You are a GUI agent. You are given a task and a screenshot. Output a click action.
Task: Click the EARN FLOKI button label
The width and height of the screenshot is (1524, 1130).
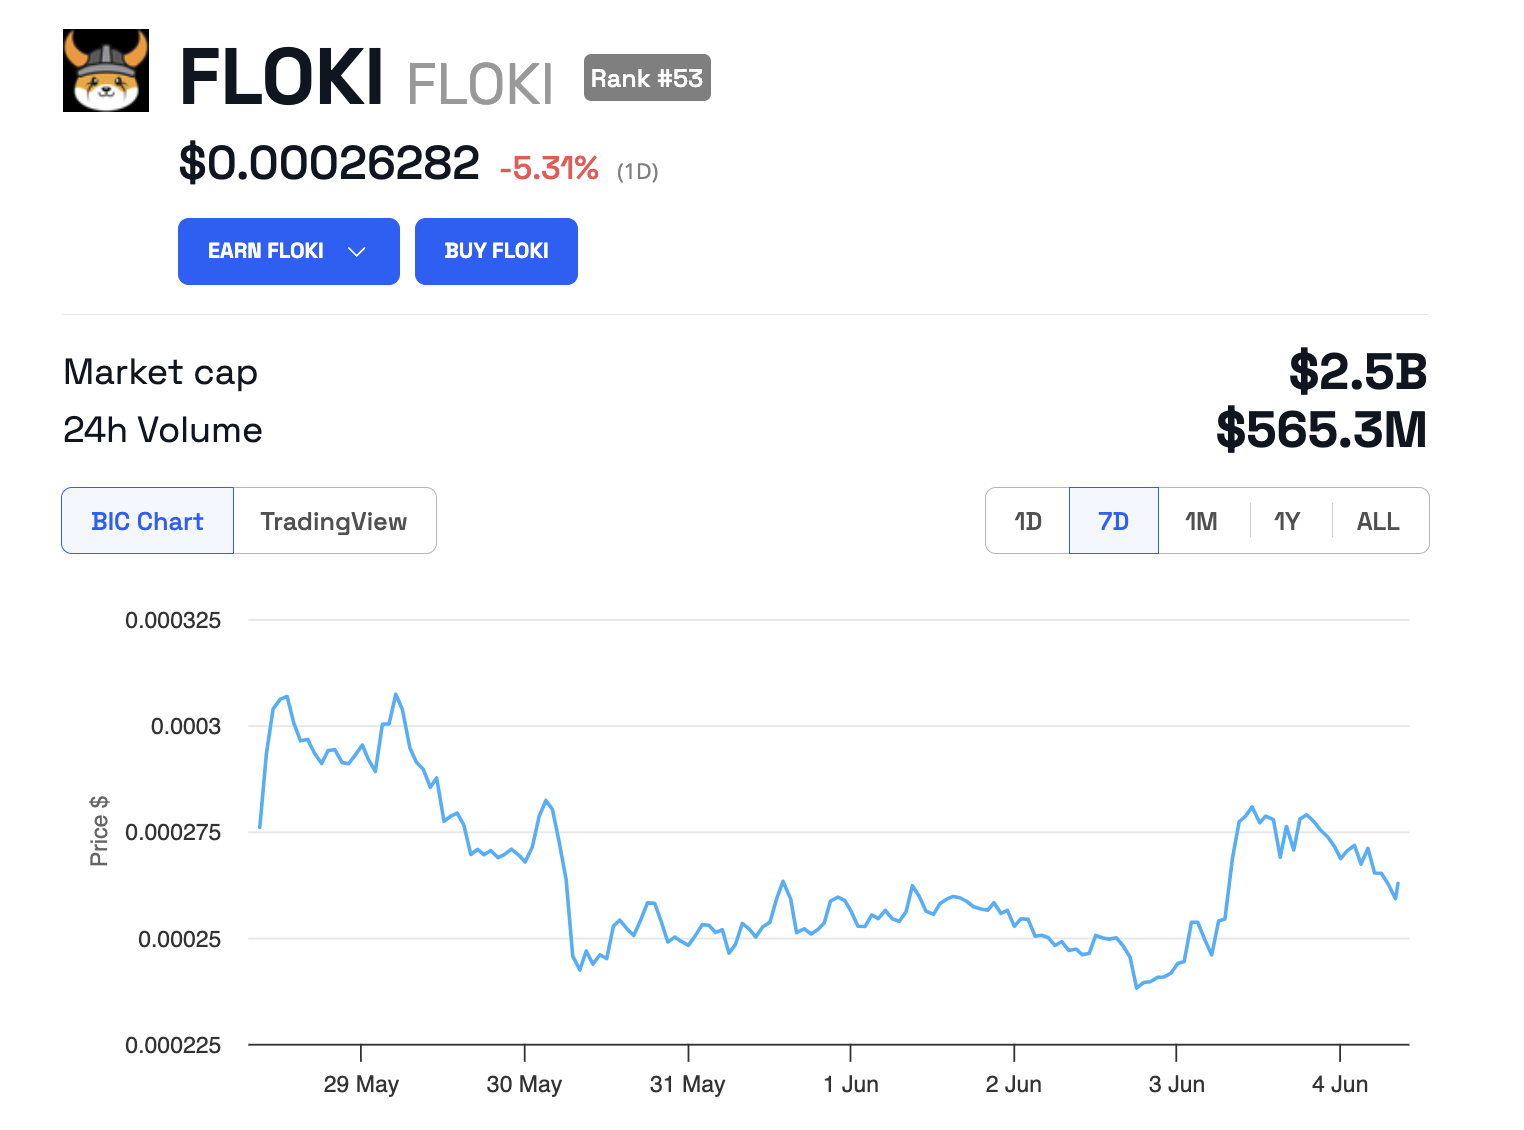pos(266,251)
